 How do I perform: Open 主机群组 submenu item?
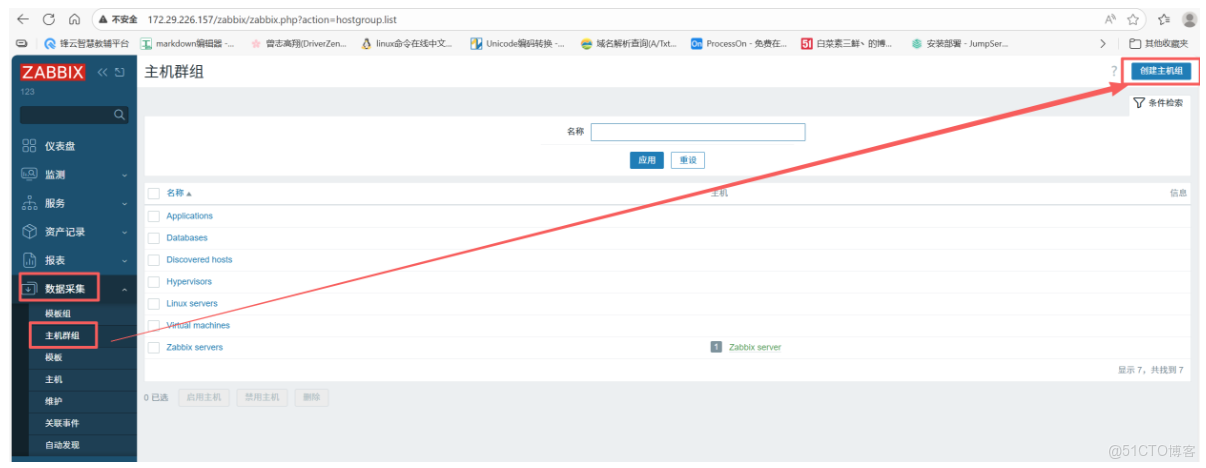click(62, 336)
